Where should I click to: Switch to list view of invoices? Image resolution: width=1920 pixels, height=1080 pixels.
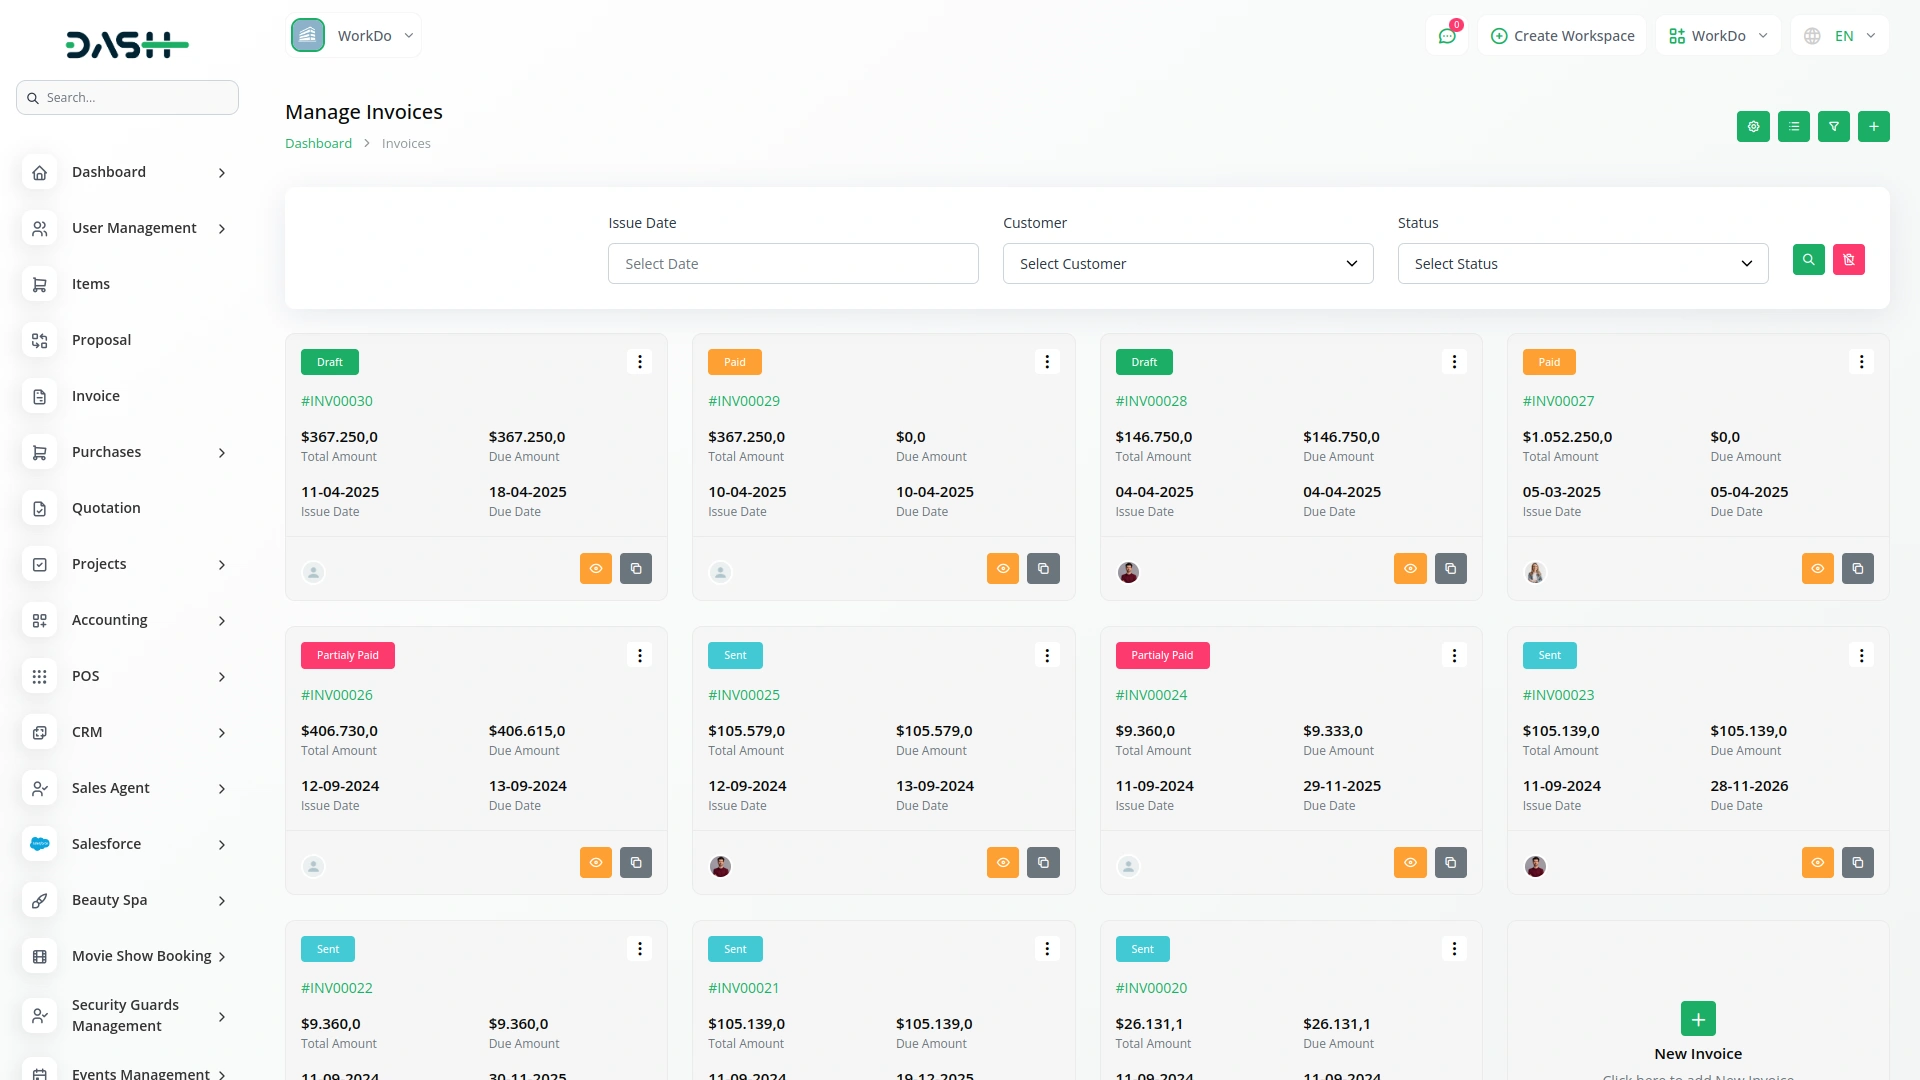1794,127
